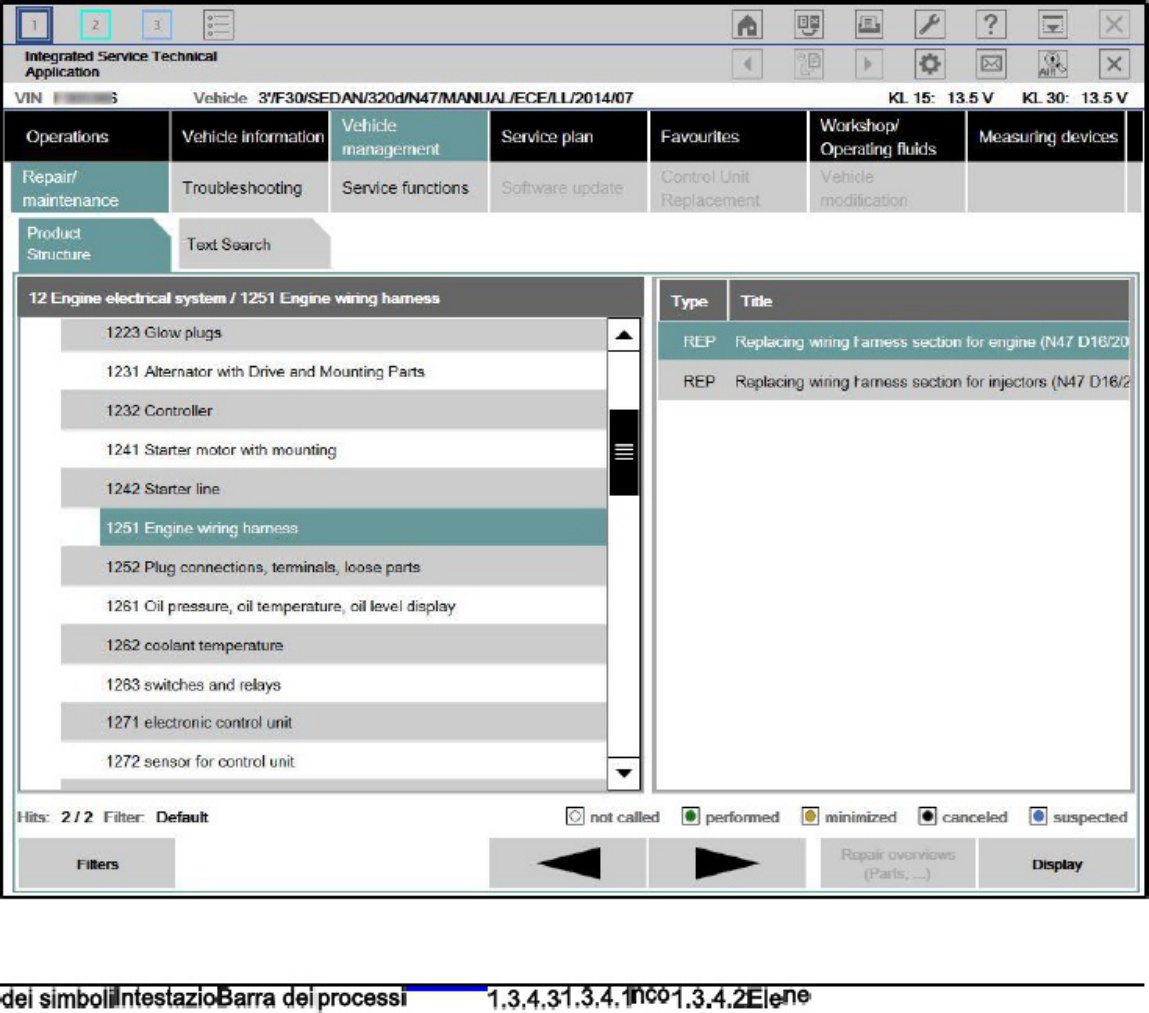Switch to process tab 3
This screenshot has height=1013, width=1149.
point(156,25)
